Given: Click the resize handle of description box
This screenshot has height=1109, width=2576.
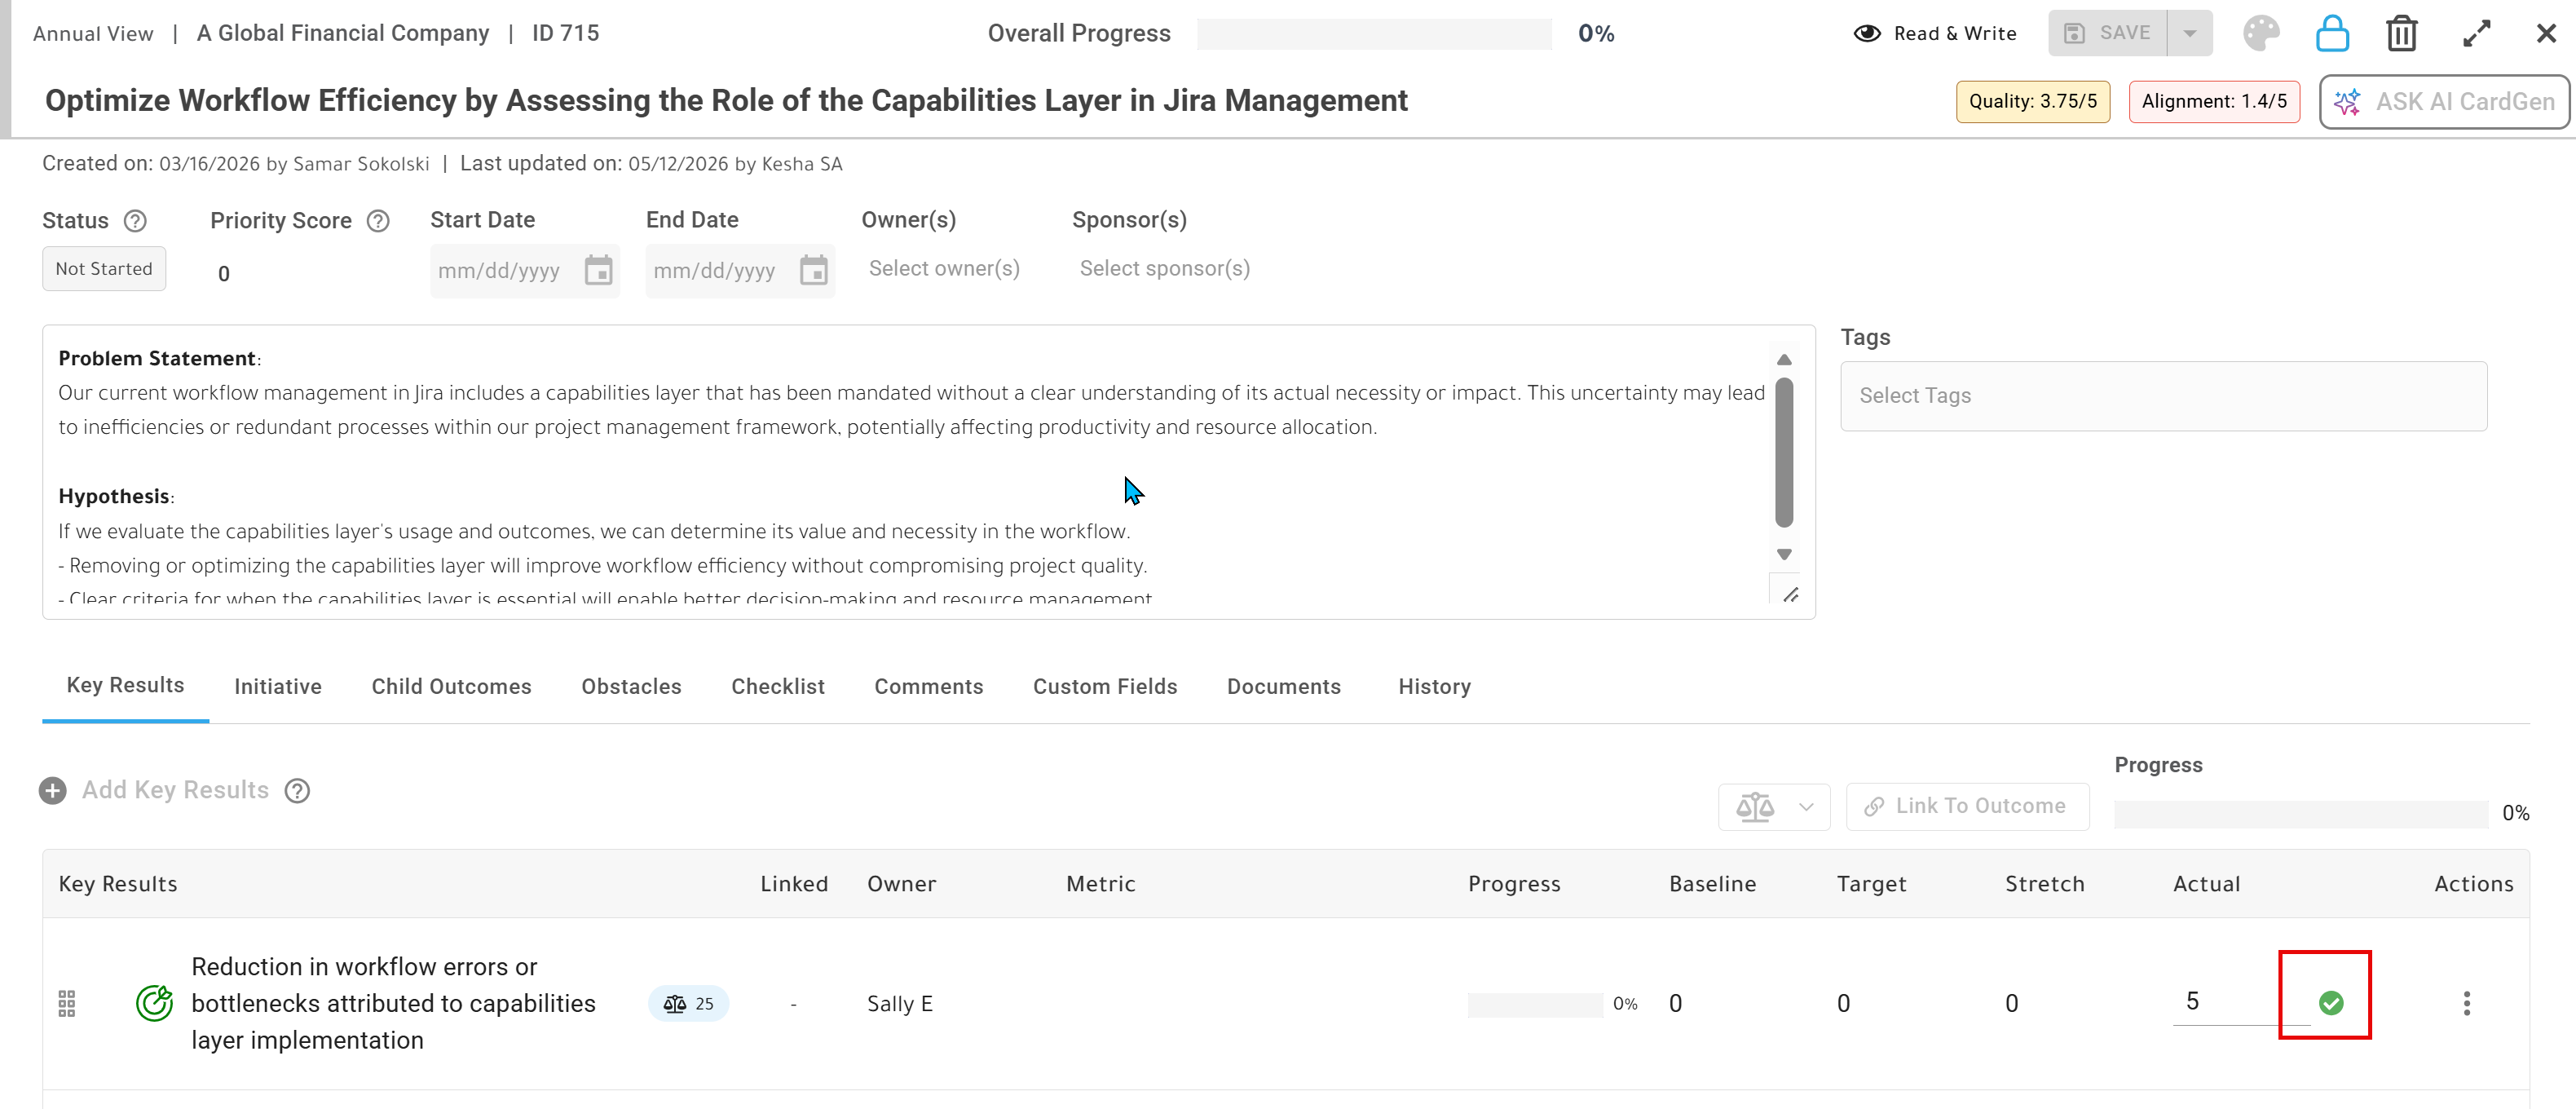Looking at the screenshot, I should (1791, 595).
